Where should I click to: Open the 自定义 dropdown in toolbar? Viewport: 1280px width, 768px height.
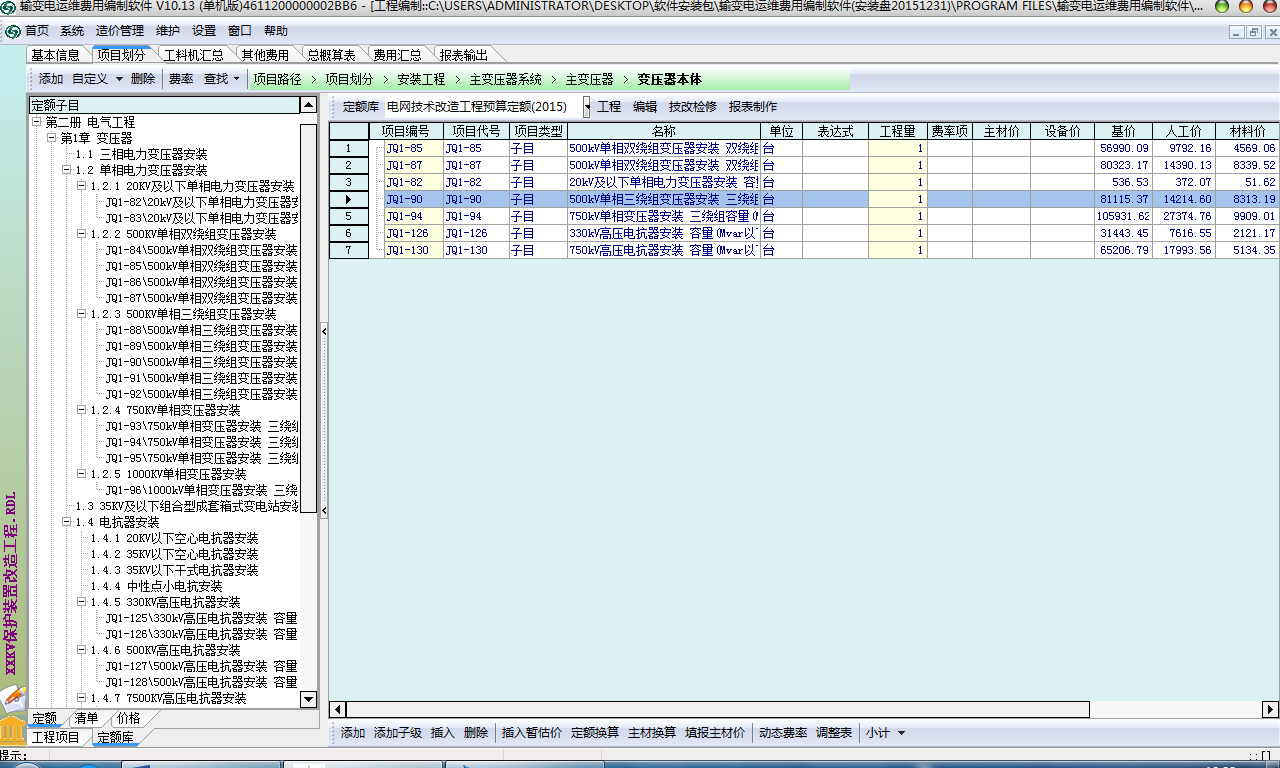(119, 79)
